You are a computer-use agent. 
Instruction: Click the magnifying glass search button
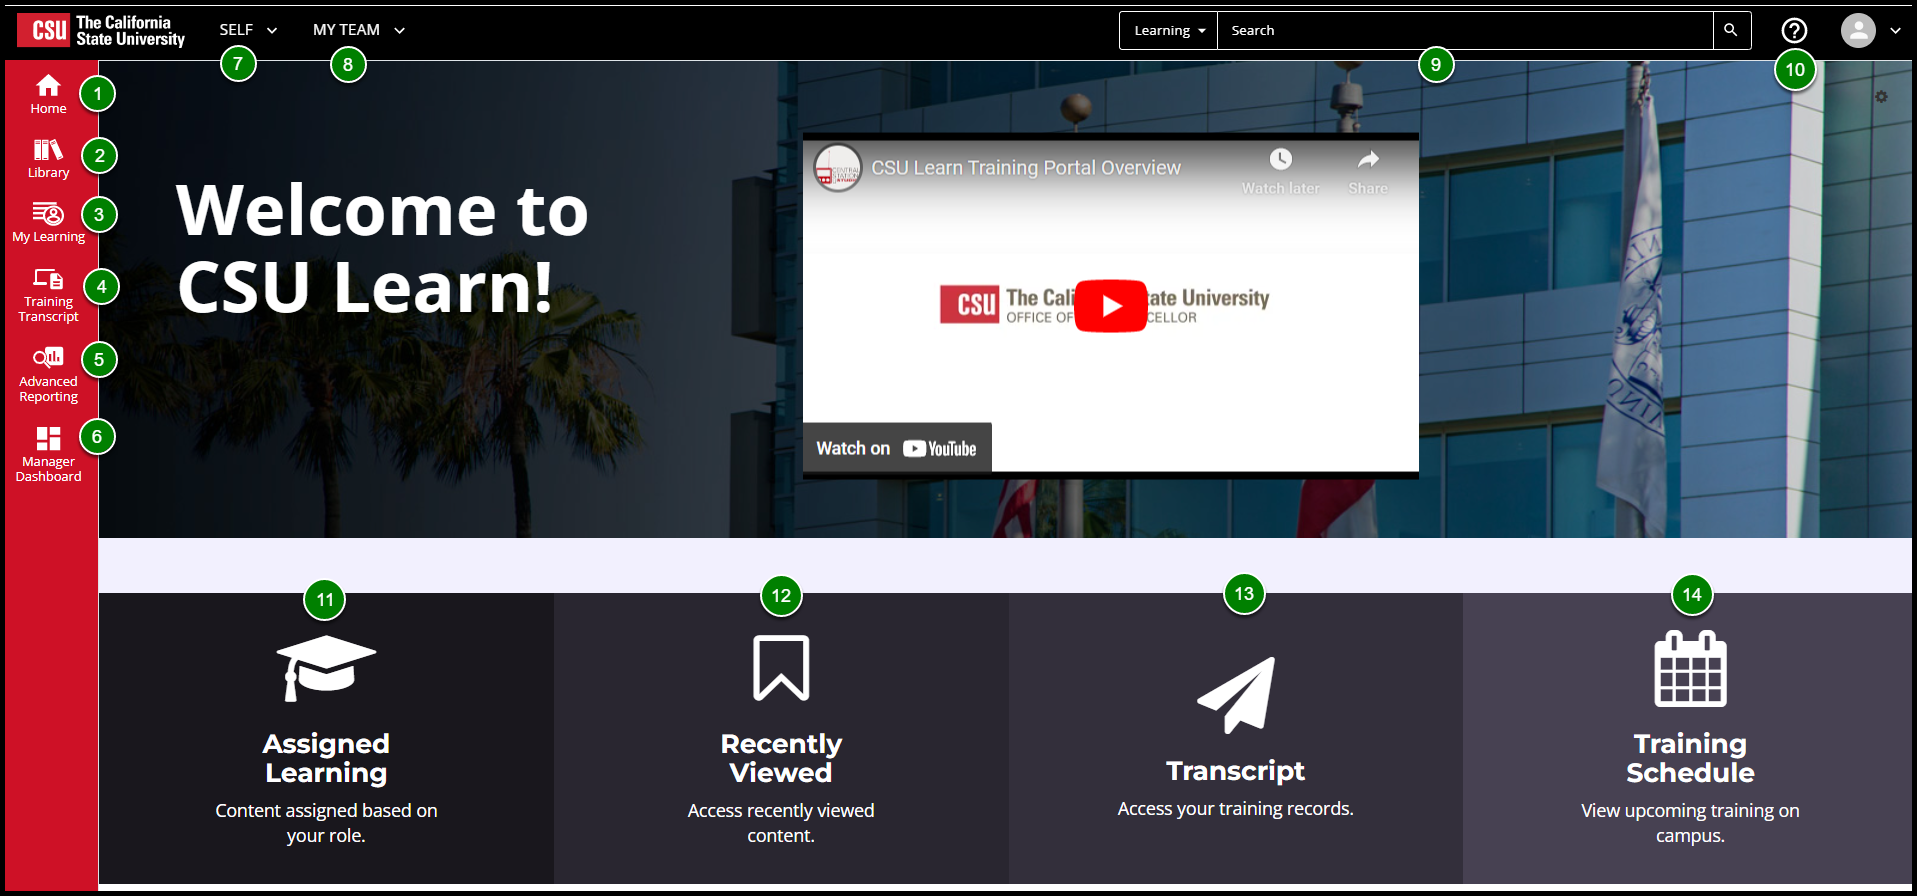click(x=1731, y=30)
